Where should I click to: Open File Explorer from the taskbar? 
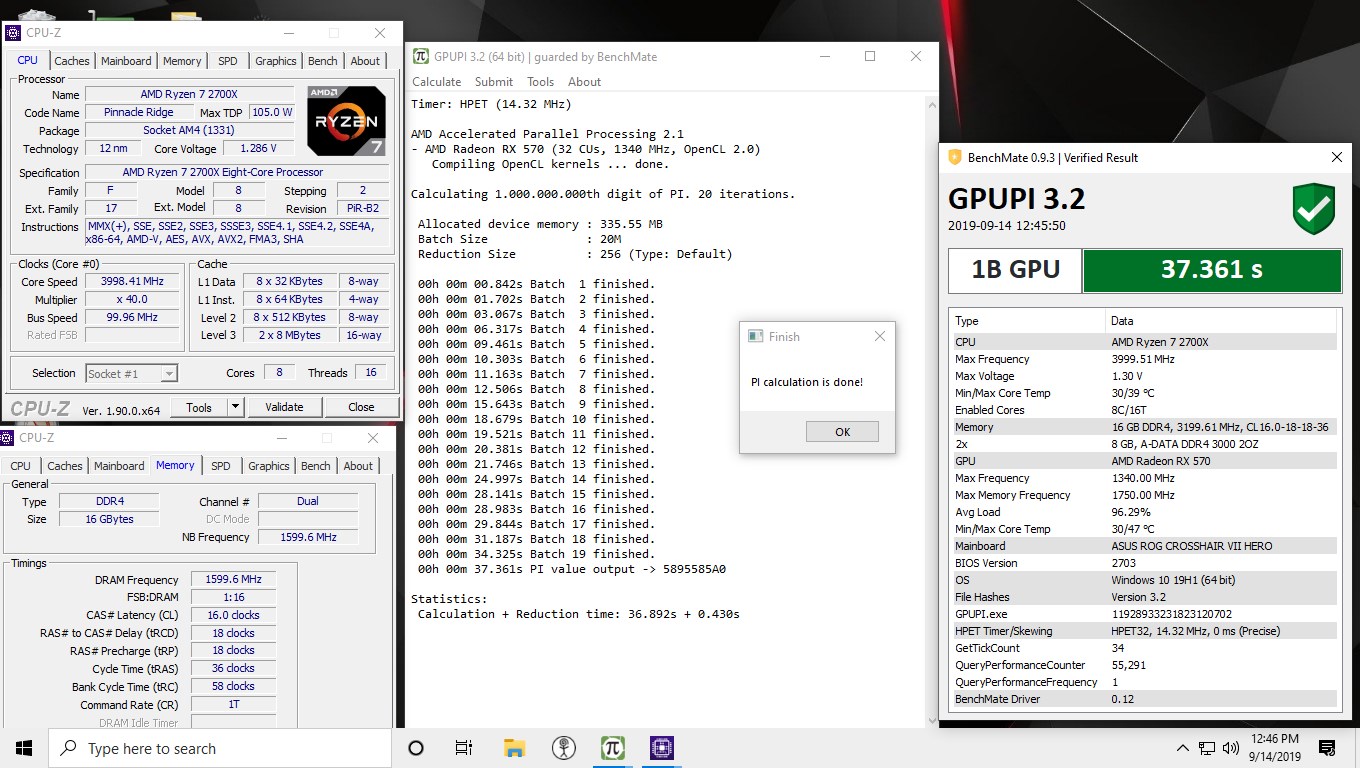514,748
